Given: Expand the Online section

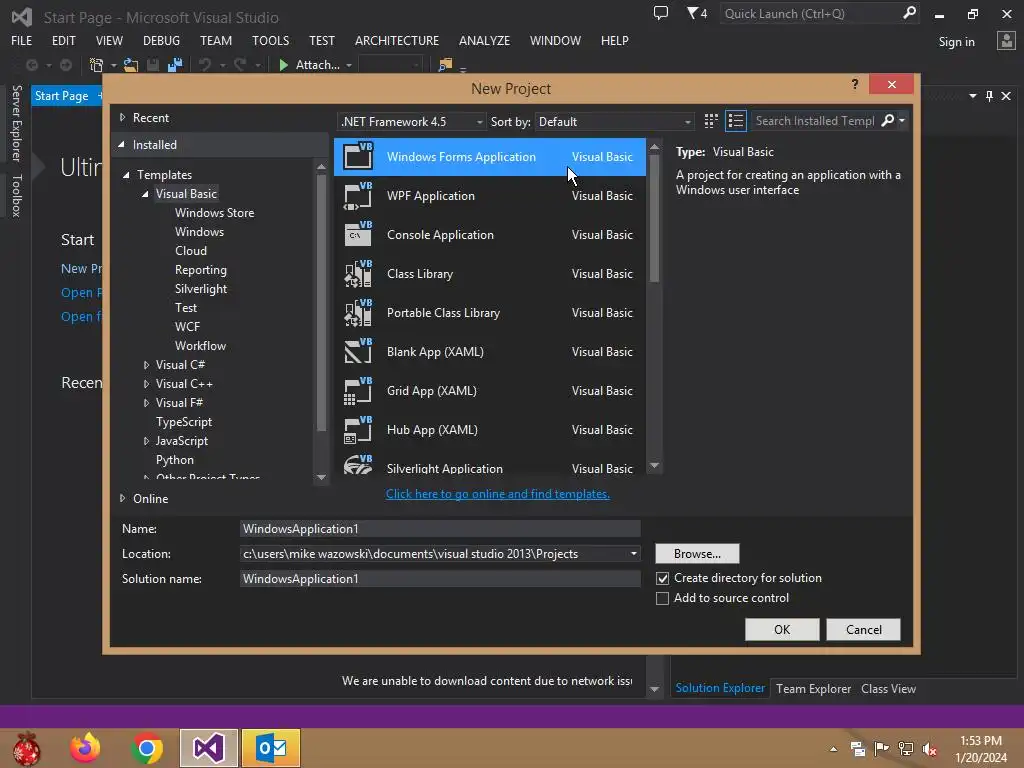Looking at the screenshot, I should point(122,498).
